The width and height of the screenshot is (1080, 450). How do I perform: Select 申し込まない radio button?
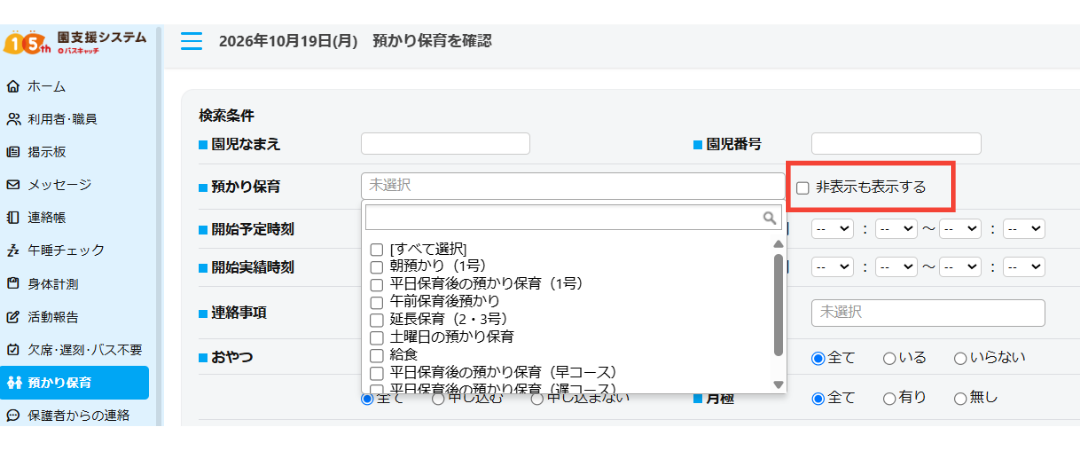537,399
